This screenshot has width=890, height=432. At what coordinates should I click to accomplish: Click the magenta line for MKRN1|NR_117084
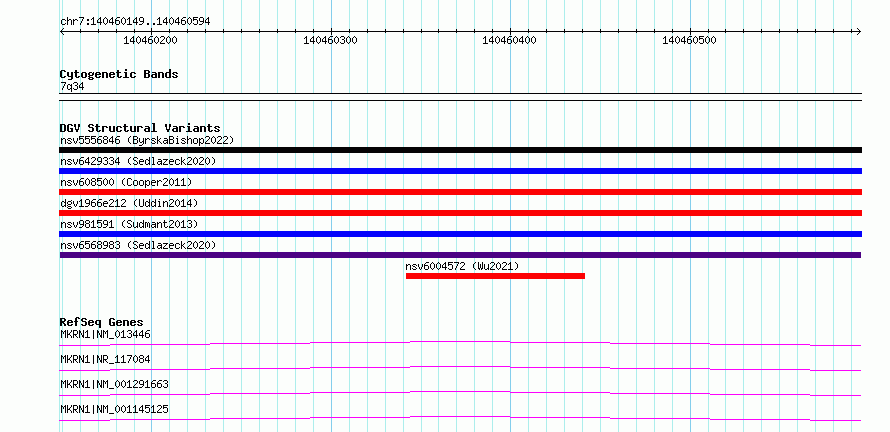coord(460,368)
